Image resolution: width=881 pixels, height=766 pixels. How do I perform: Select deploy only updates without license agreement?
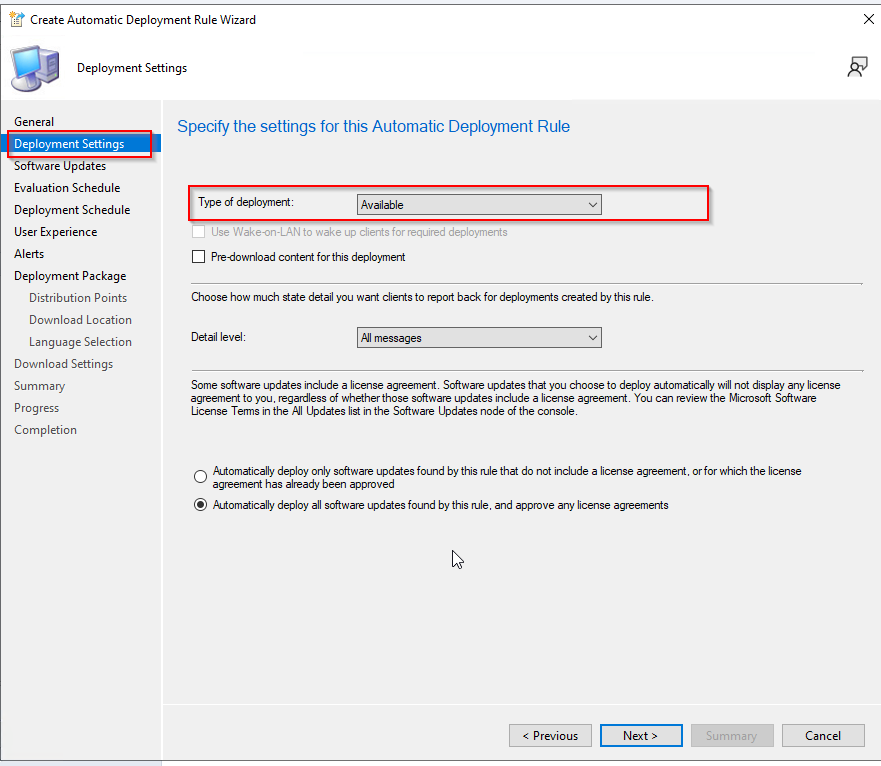[200, 476]
